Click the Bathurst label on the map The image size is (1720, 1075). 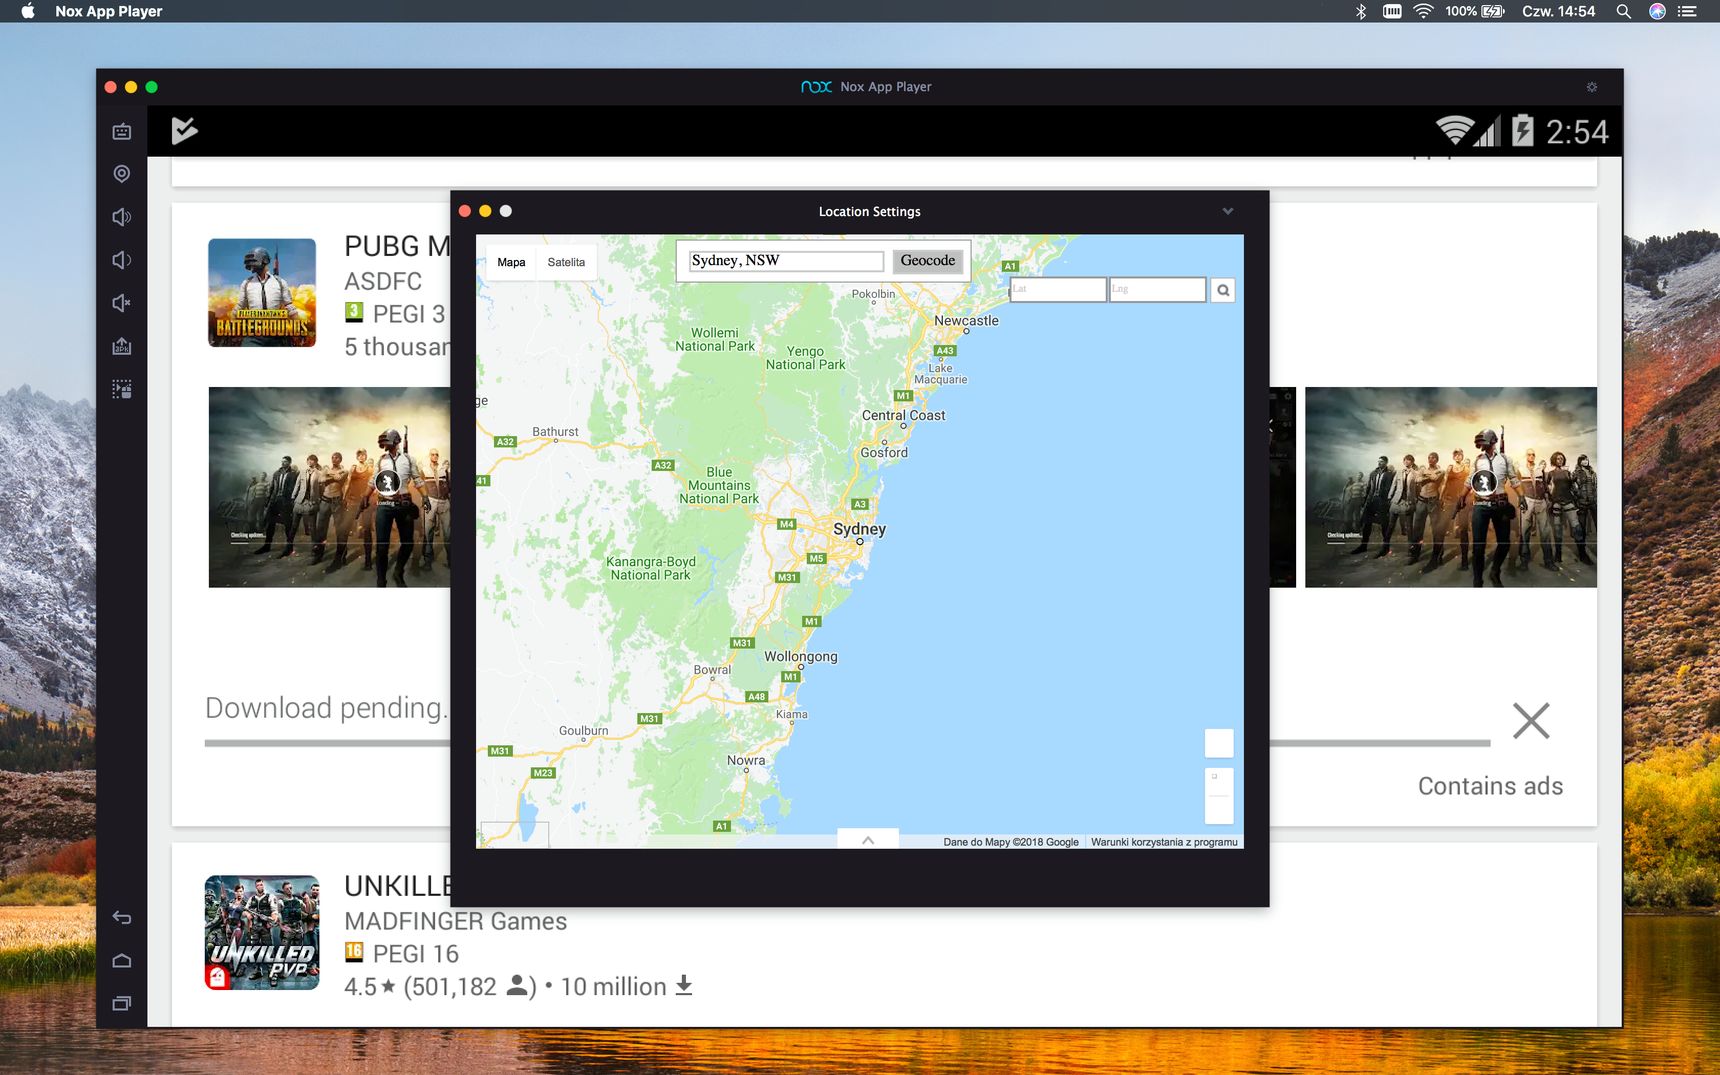[x=555, y=432]
